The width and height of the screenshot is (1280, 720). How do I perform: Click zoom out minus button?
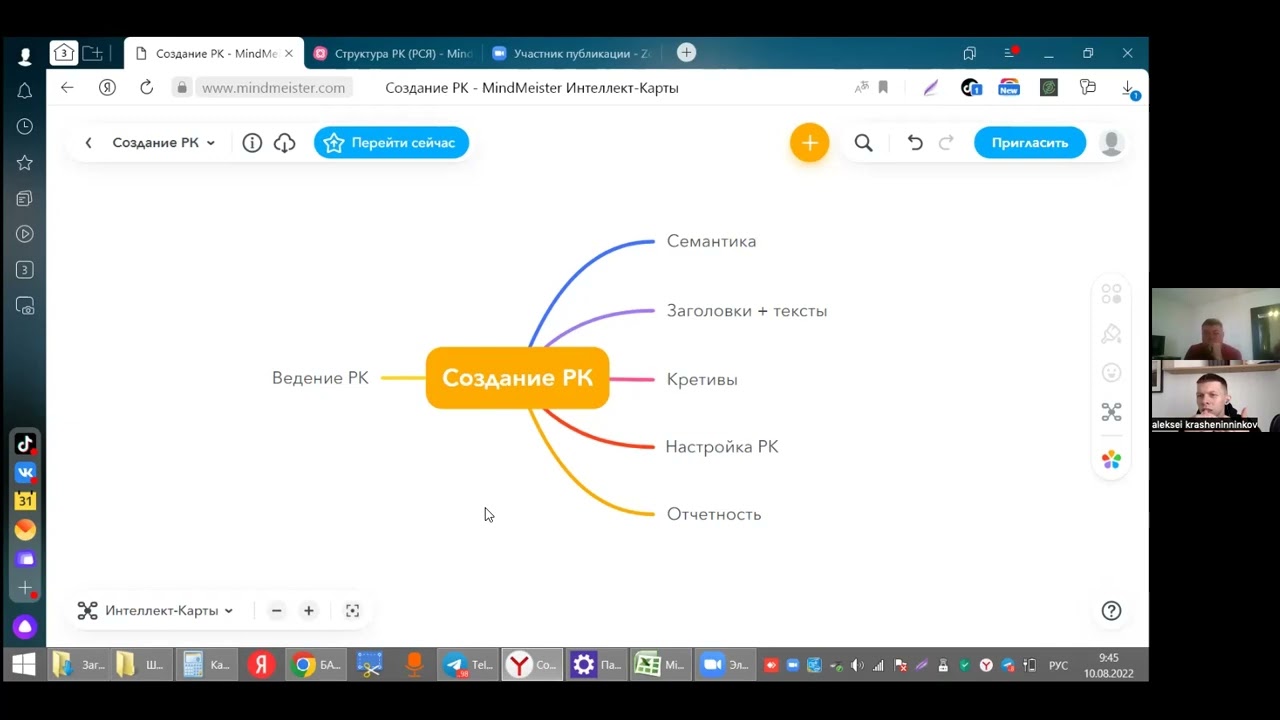click(277, 611)
